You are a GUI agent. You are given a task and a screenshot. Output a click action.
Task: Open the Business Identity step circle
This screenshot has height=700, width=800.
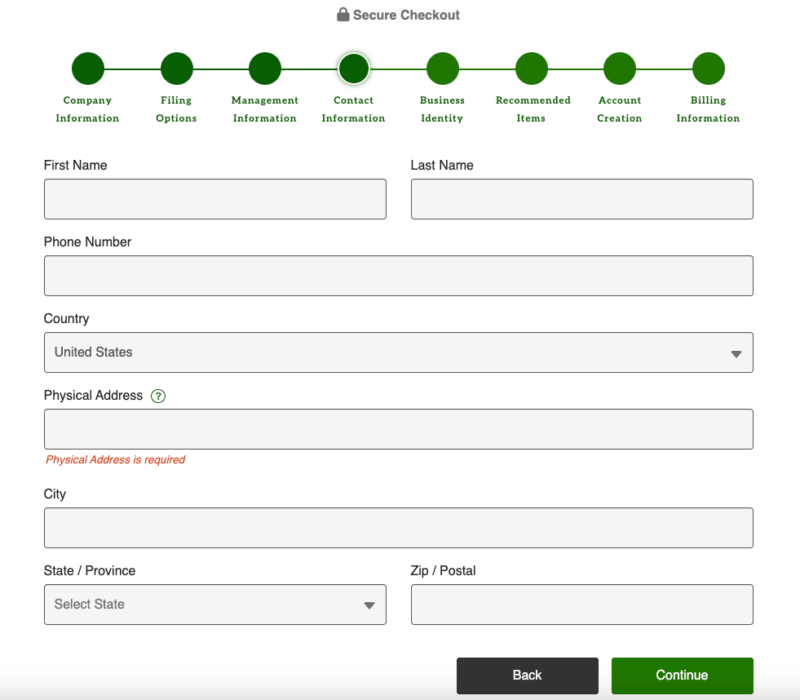[x=442, y=68]
